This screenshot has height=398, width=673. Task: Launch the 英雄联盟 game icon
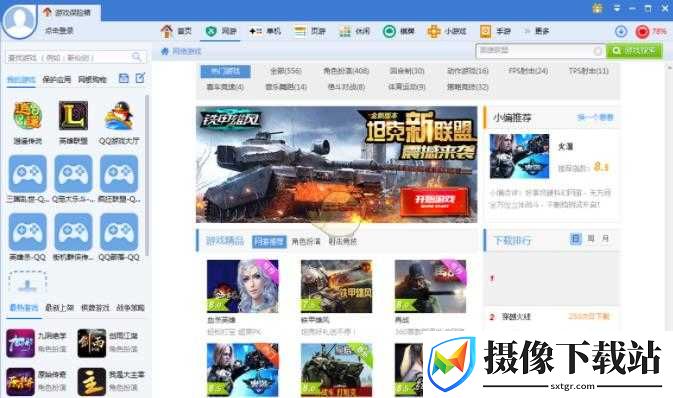[x=73, y=115]
